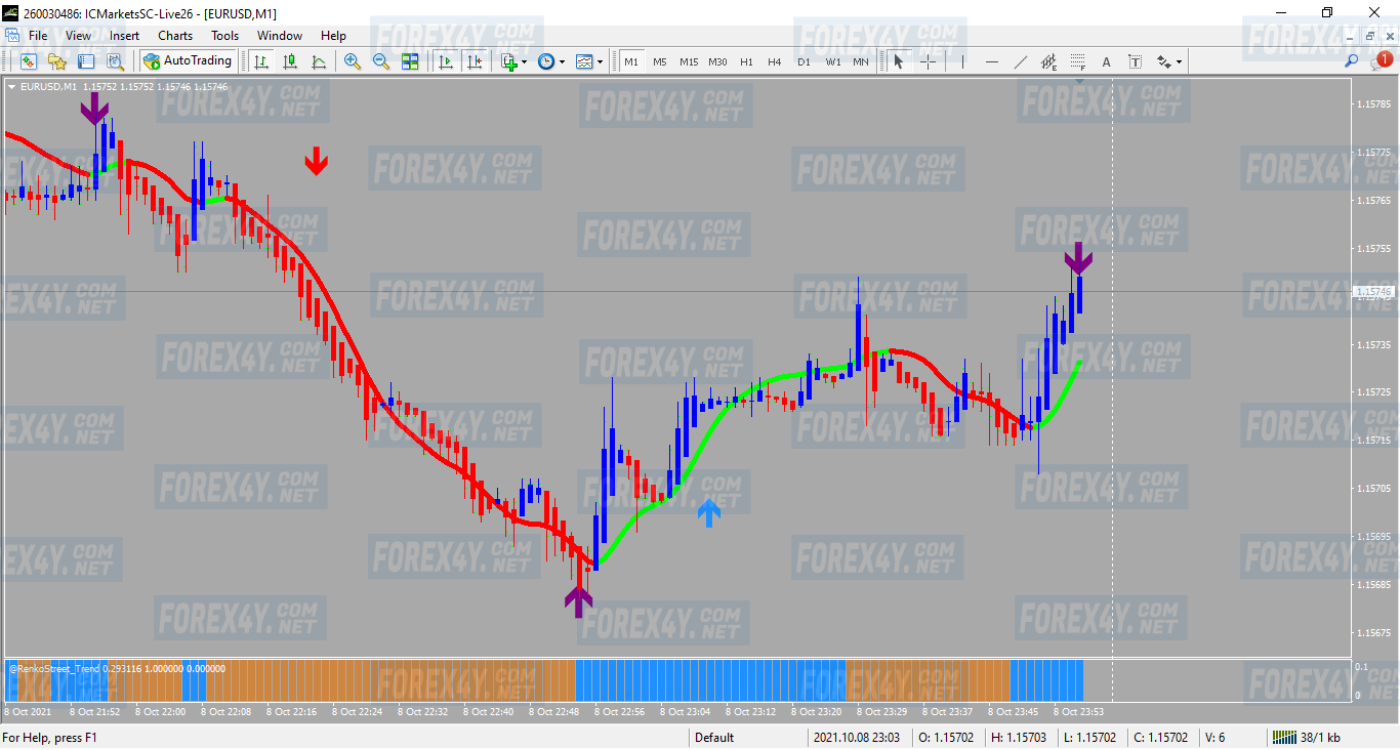Enable chart auto scroll
The width and height of the screenshot is (1400, 750).
pyautogui.click(x=447, y=61)
